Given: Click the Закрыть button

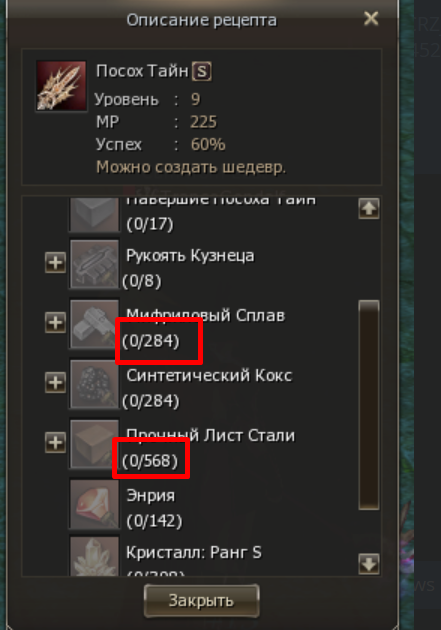Looking at the screenshot, I should [x=201, y=601].
